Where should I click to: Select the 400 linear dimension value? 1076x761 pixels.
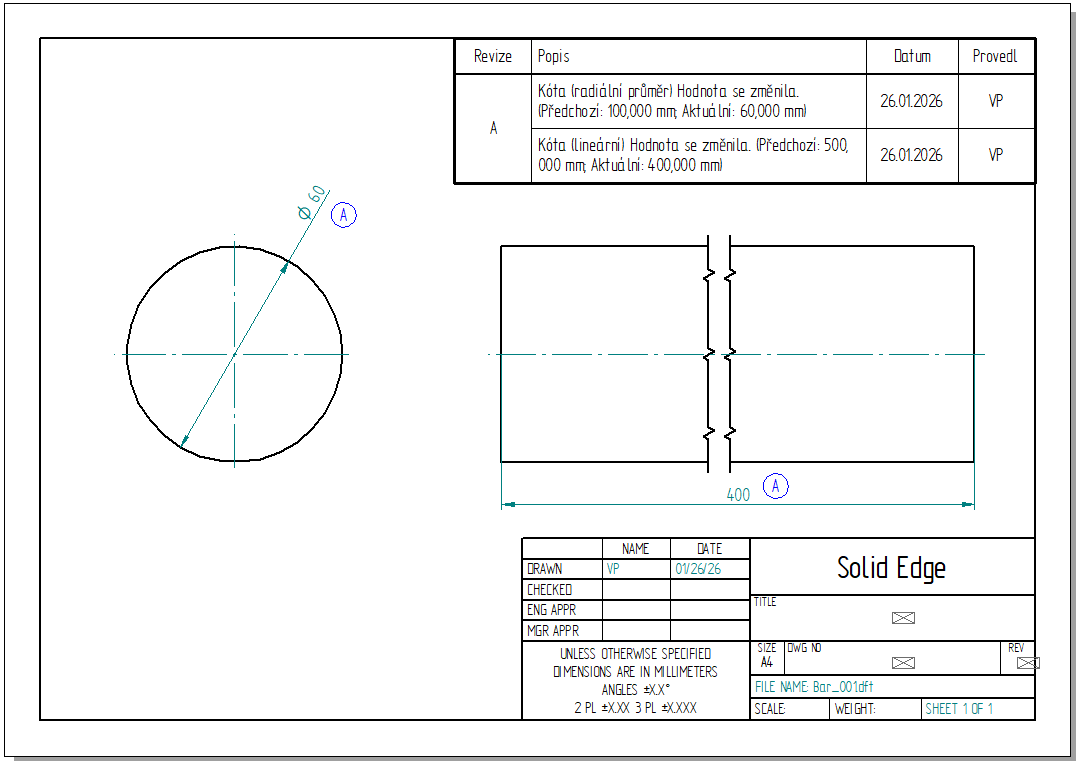pyautogui.click(x=738, y=495)
